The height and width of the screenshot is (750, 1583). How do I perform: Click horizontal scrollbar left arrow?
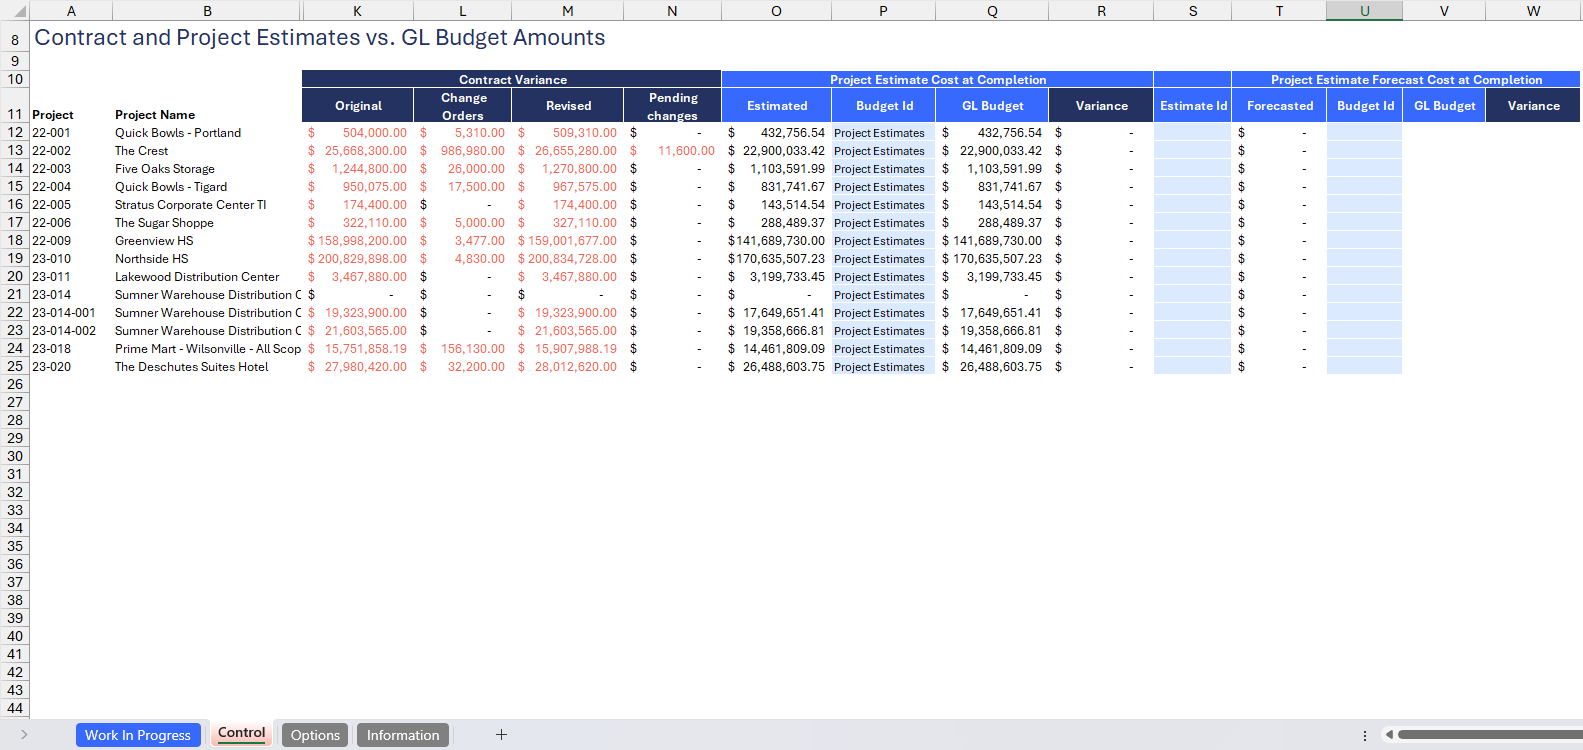pyautogui.click(x=1389, y=735)
